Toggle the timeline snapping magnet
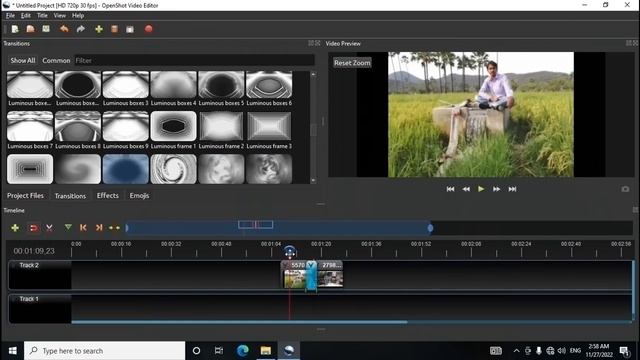The image size is (640, 360). coord(33,228)
